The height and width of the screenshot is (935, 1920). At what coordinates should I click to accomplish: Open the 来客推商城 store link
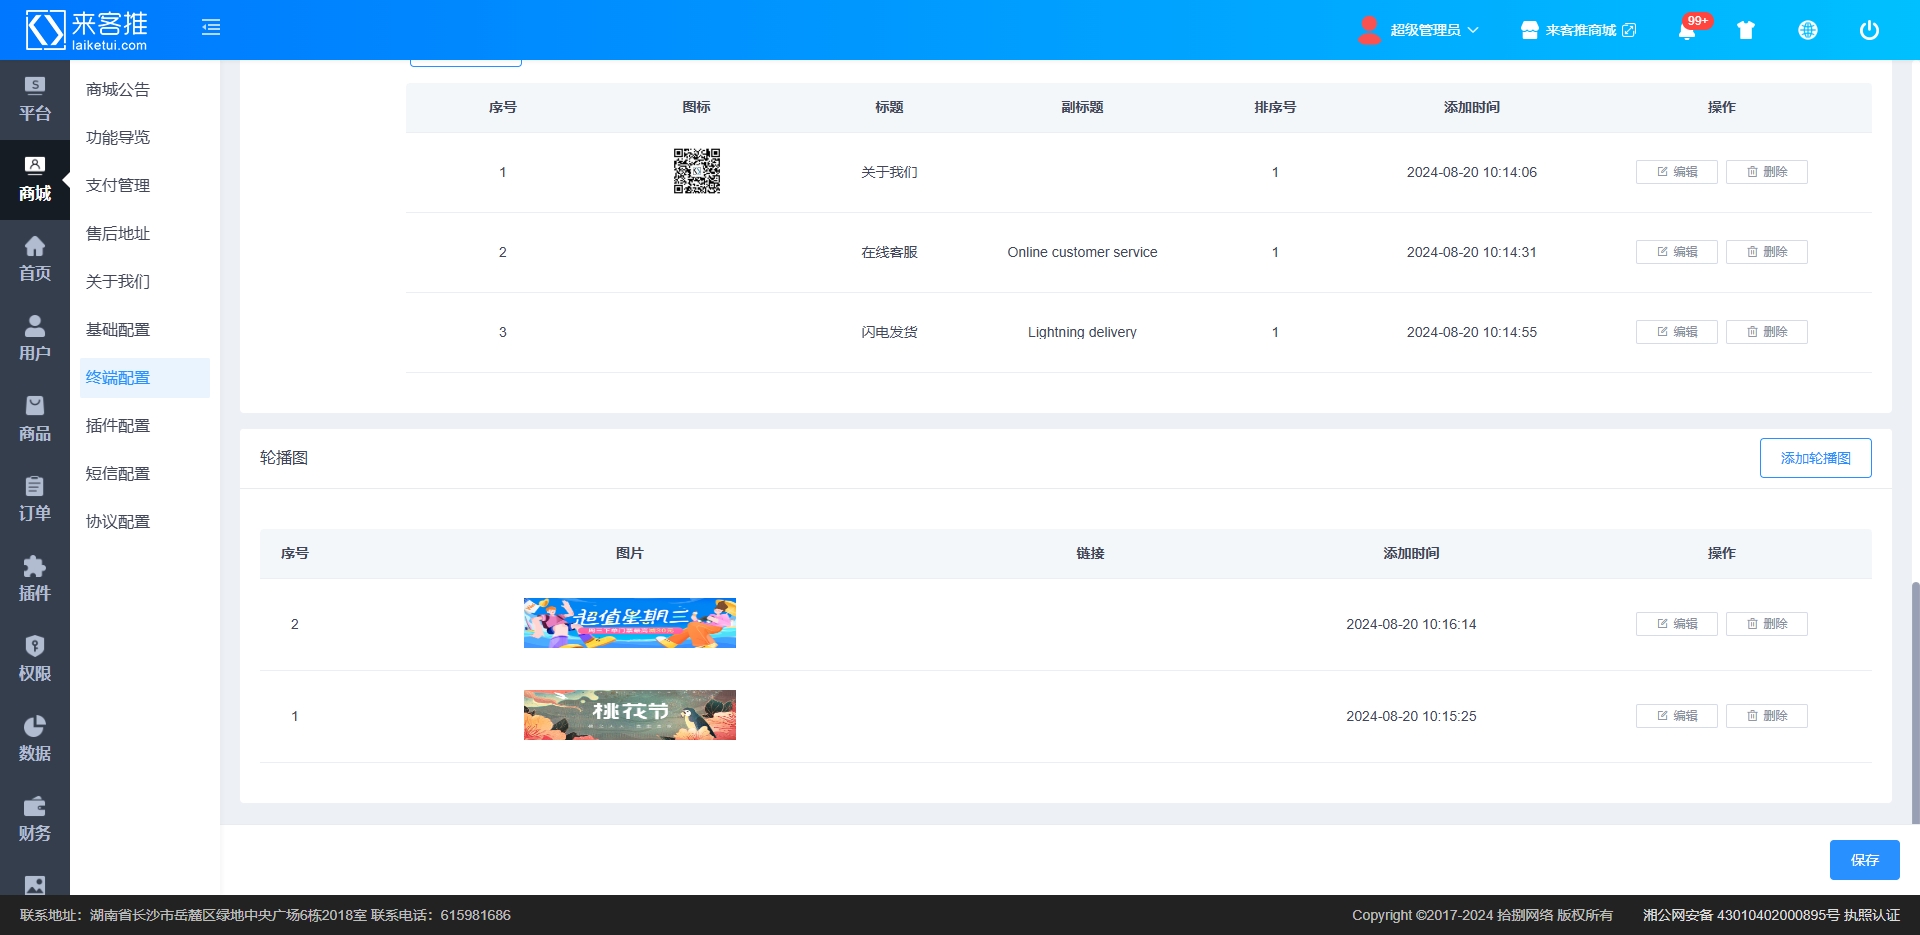point(1579,30)
